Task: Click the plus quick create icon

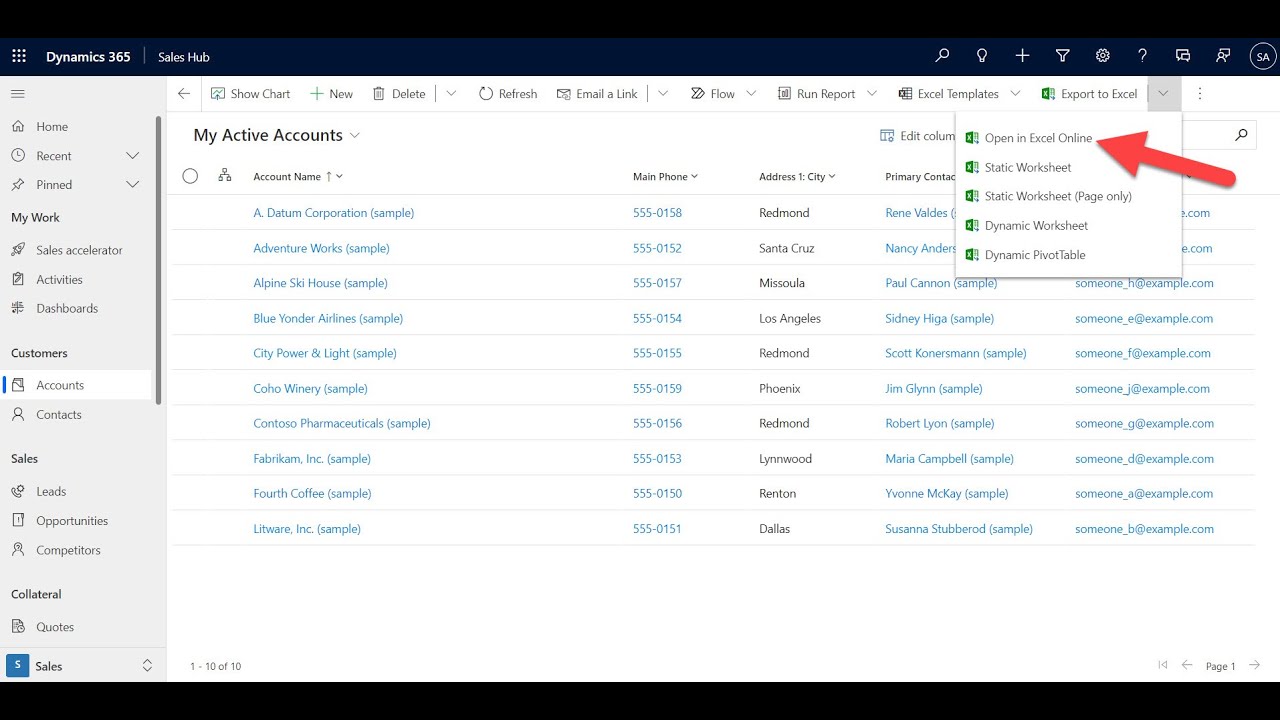Action: click(x=1022, y=57)
